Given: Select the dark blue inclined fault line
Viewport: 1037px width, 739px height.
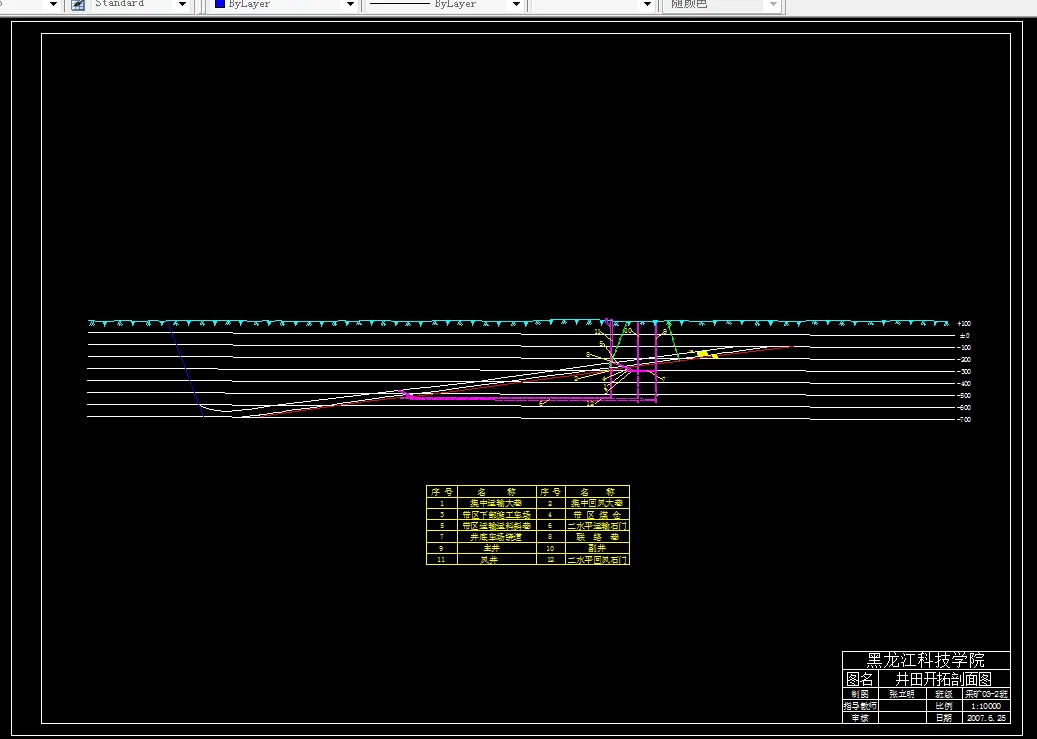Looking at the screenshot, I should click(187, 369).
